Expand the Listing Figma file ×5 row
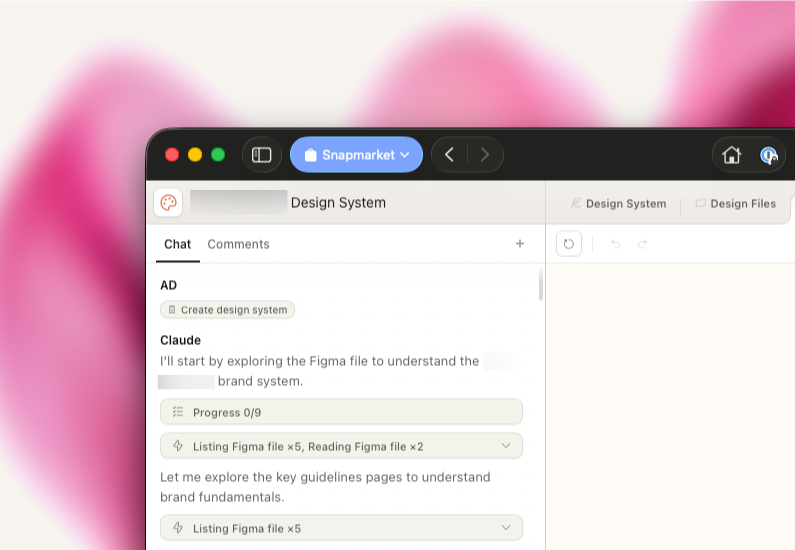The width and height of the screenshot is (795, 550). coord(341,528)
